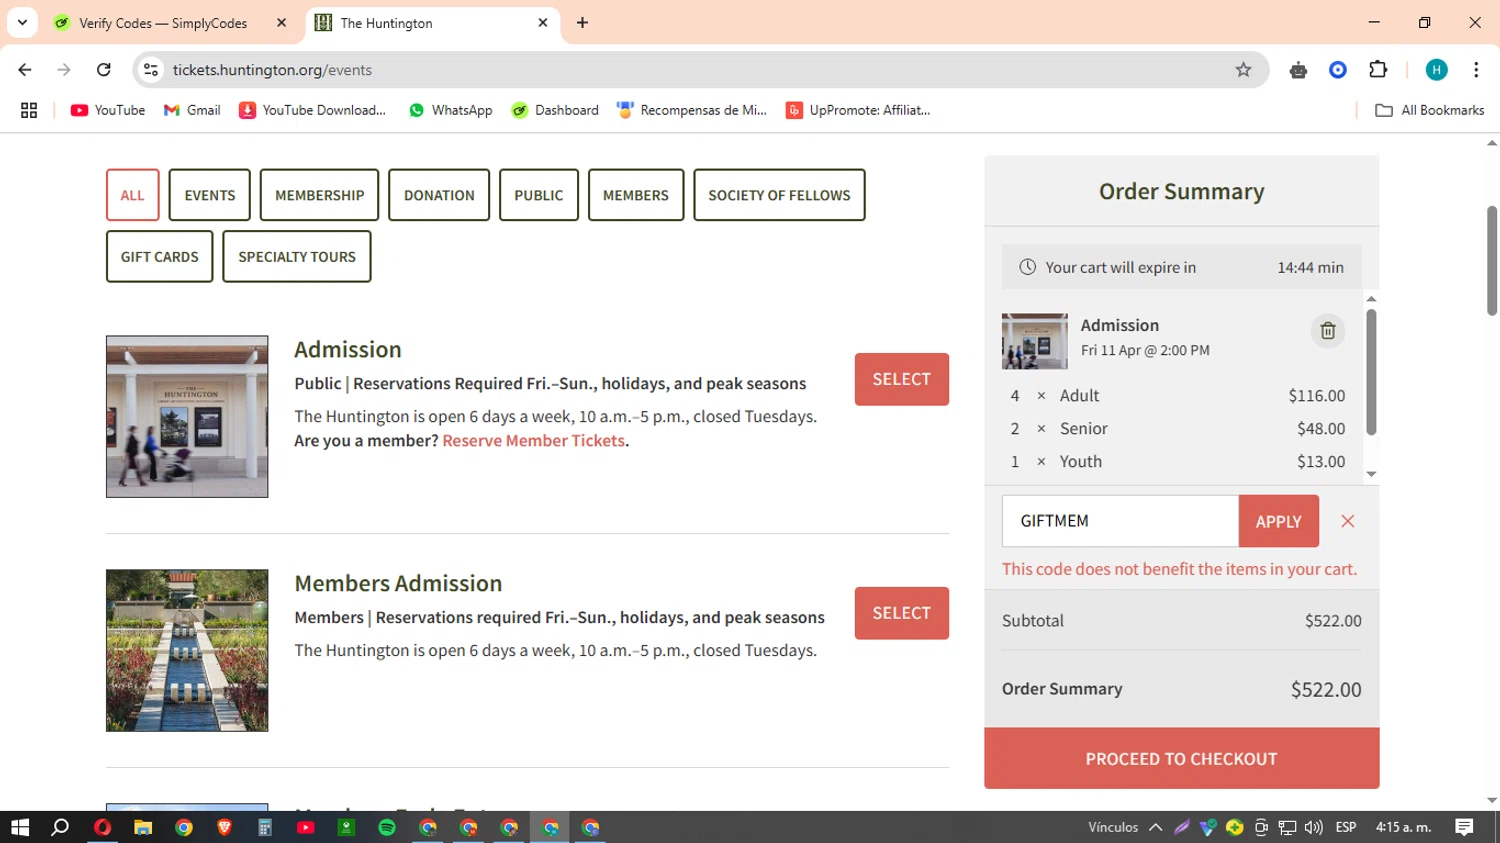Open the Chrome extensions puzzle icon
This screenshot has height=843, width=1500.
(x=1378, y=70)
